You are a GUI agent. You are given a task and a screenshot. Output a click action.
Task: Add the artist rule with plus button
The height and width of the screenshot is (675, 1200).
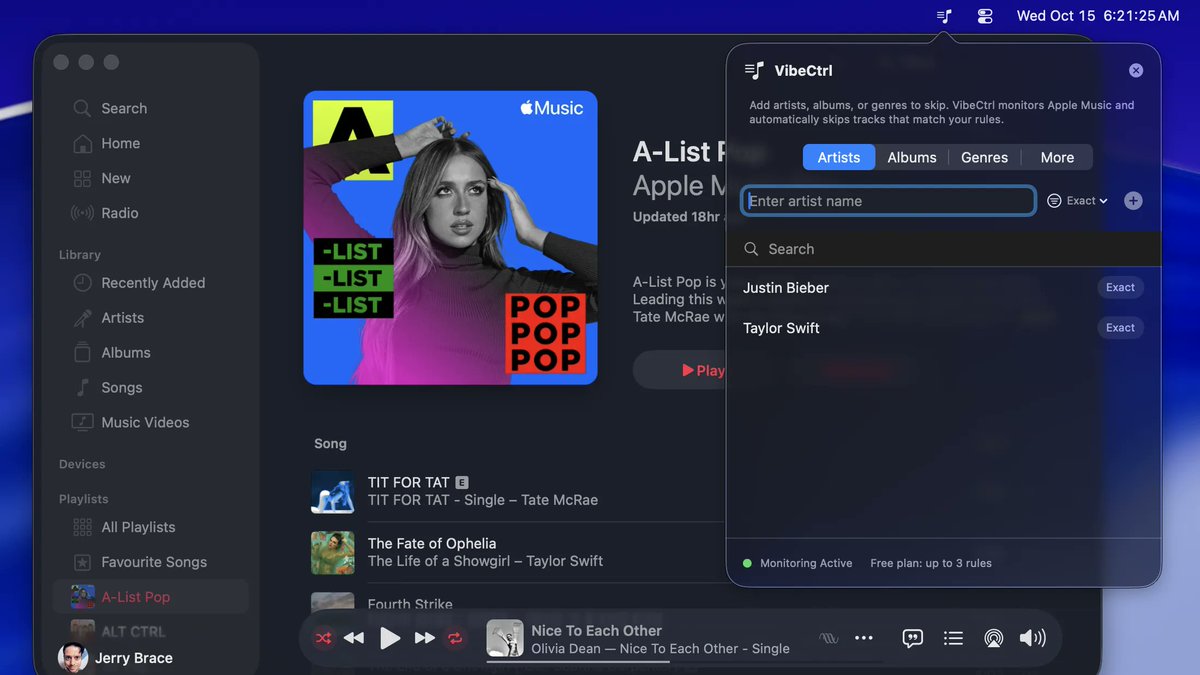pyautogui.click(x=1133, y=201)
